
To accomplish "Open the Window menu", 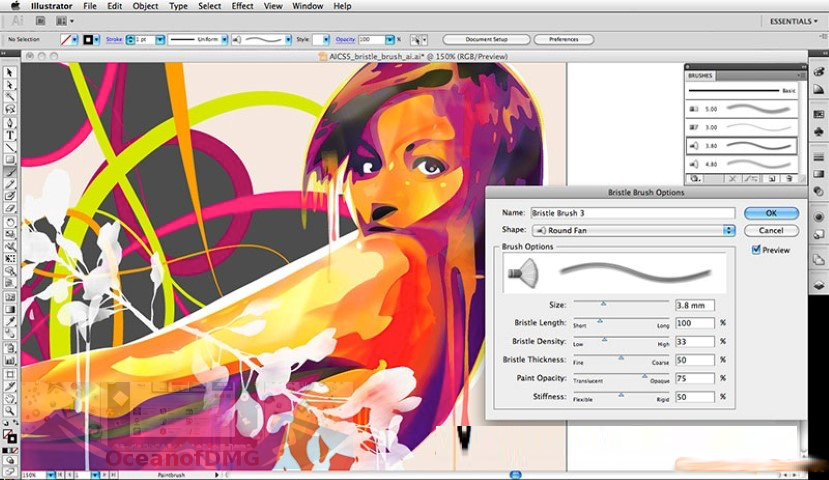I will pyautogui.click(x=308, y=6).
